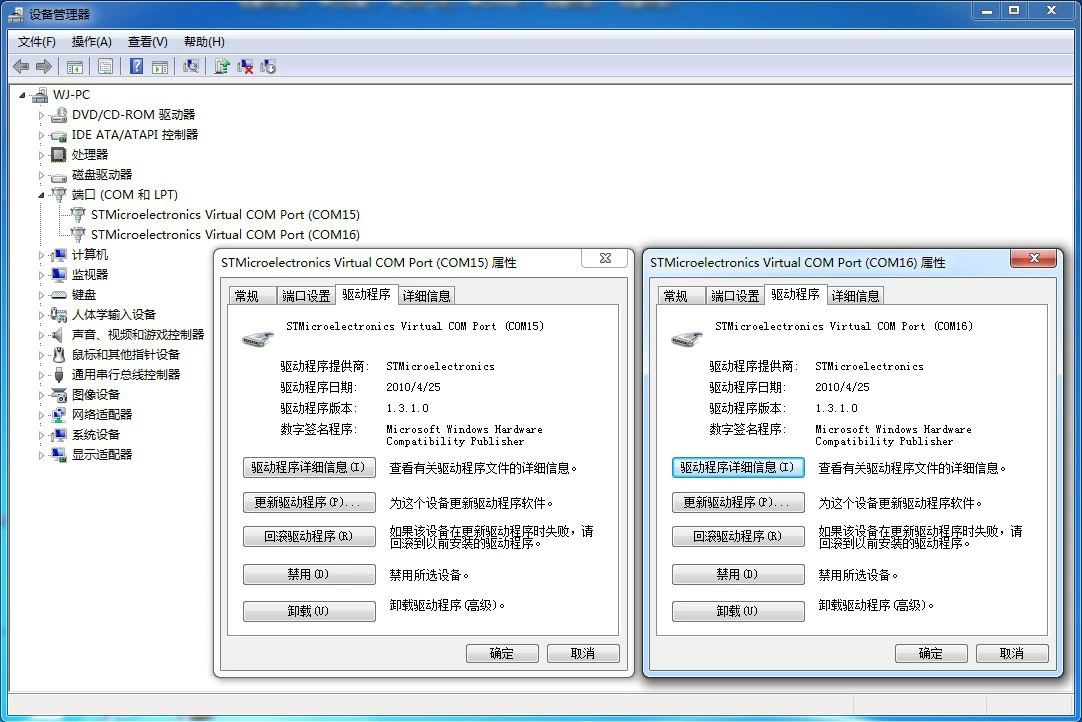Expand the 磁盘驱动器 node

(41, 175)
